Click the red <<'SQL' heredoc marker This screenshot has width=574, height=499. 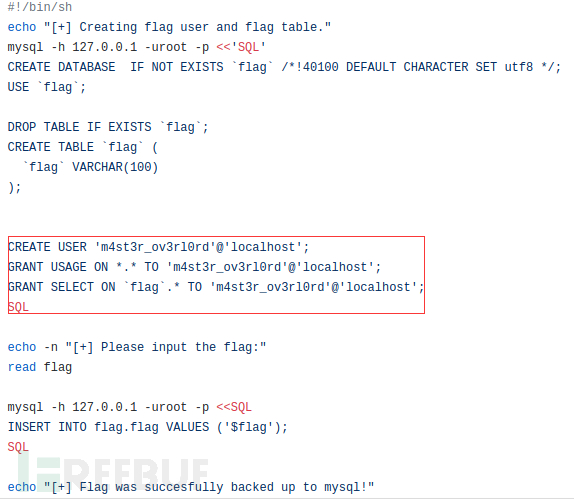coord(241,47)
